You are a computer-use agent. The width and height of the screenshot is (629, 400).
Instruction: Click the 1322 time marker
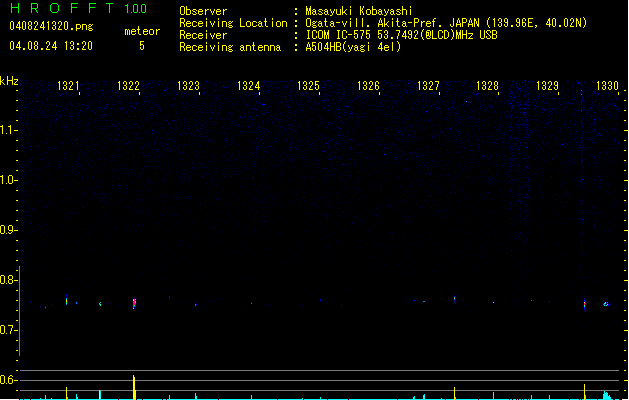[128, 86]
